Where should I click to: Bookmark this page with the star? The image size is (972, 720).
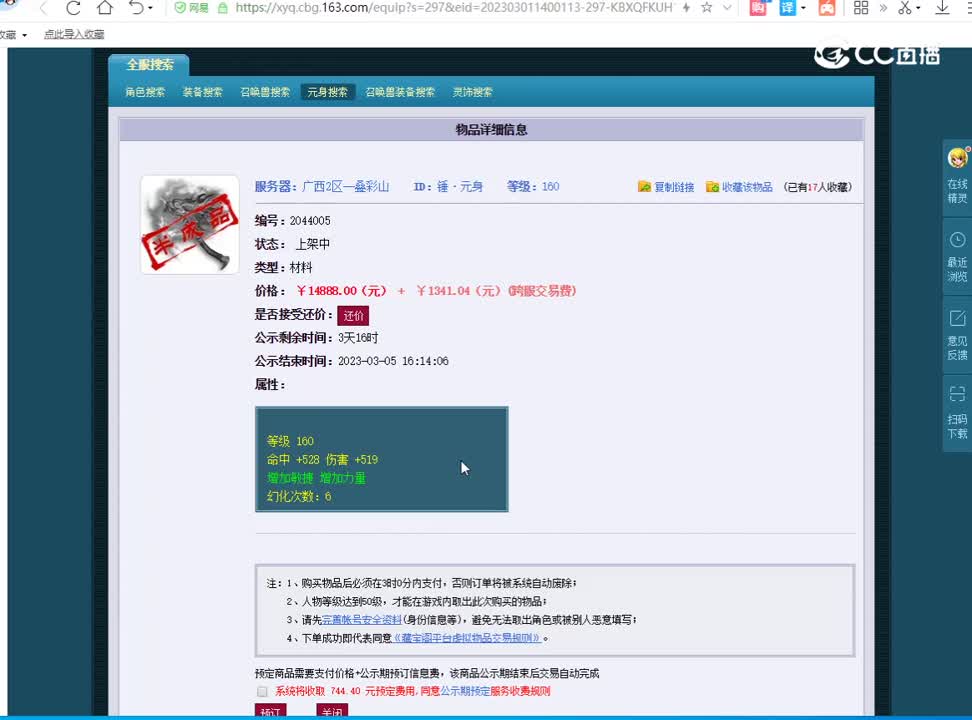tap(707, 8)
